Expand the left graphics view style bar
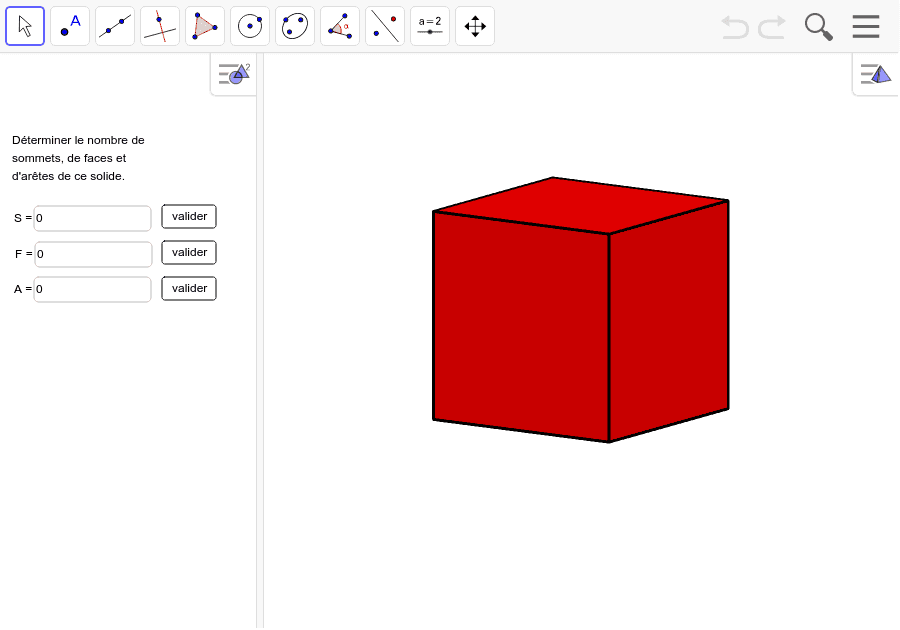The width and height of the screenshot is (900, 630). coord(232,72)
